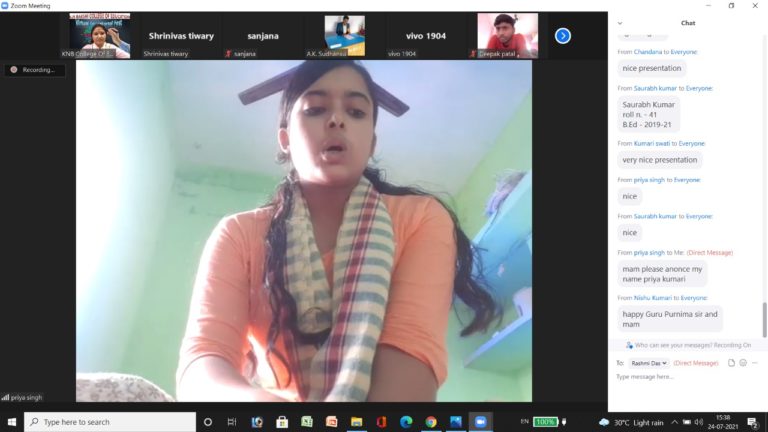Open the chat more options ellipsis
The image size is (768, 432).
click(755, 362)
